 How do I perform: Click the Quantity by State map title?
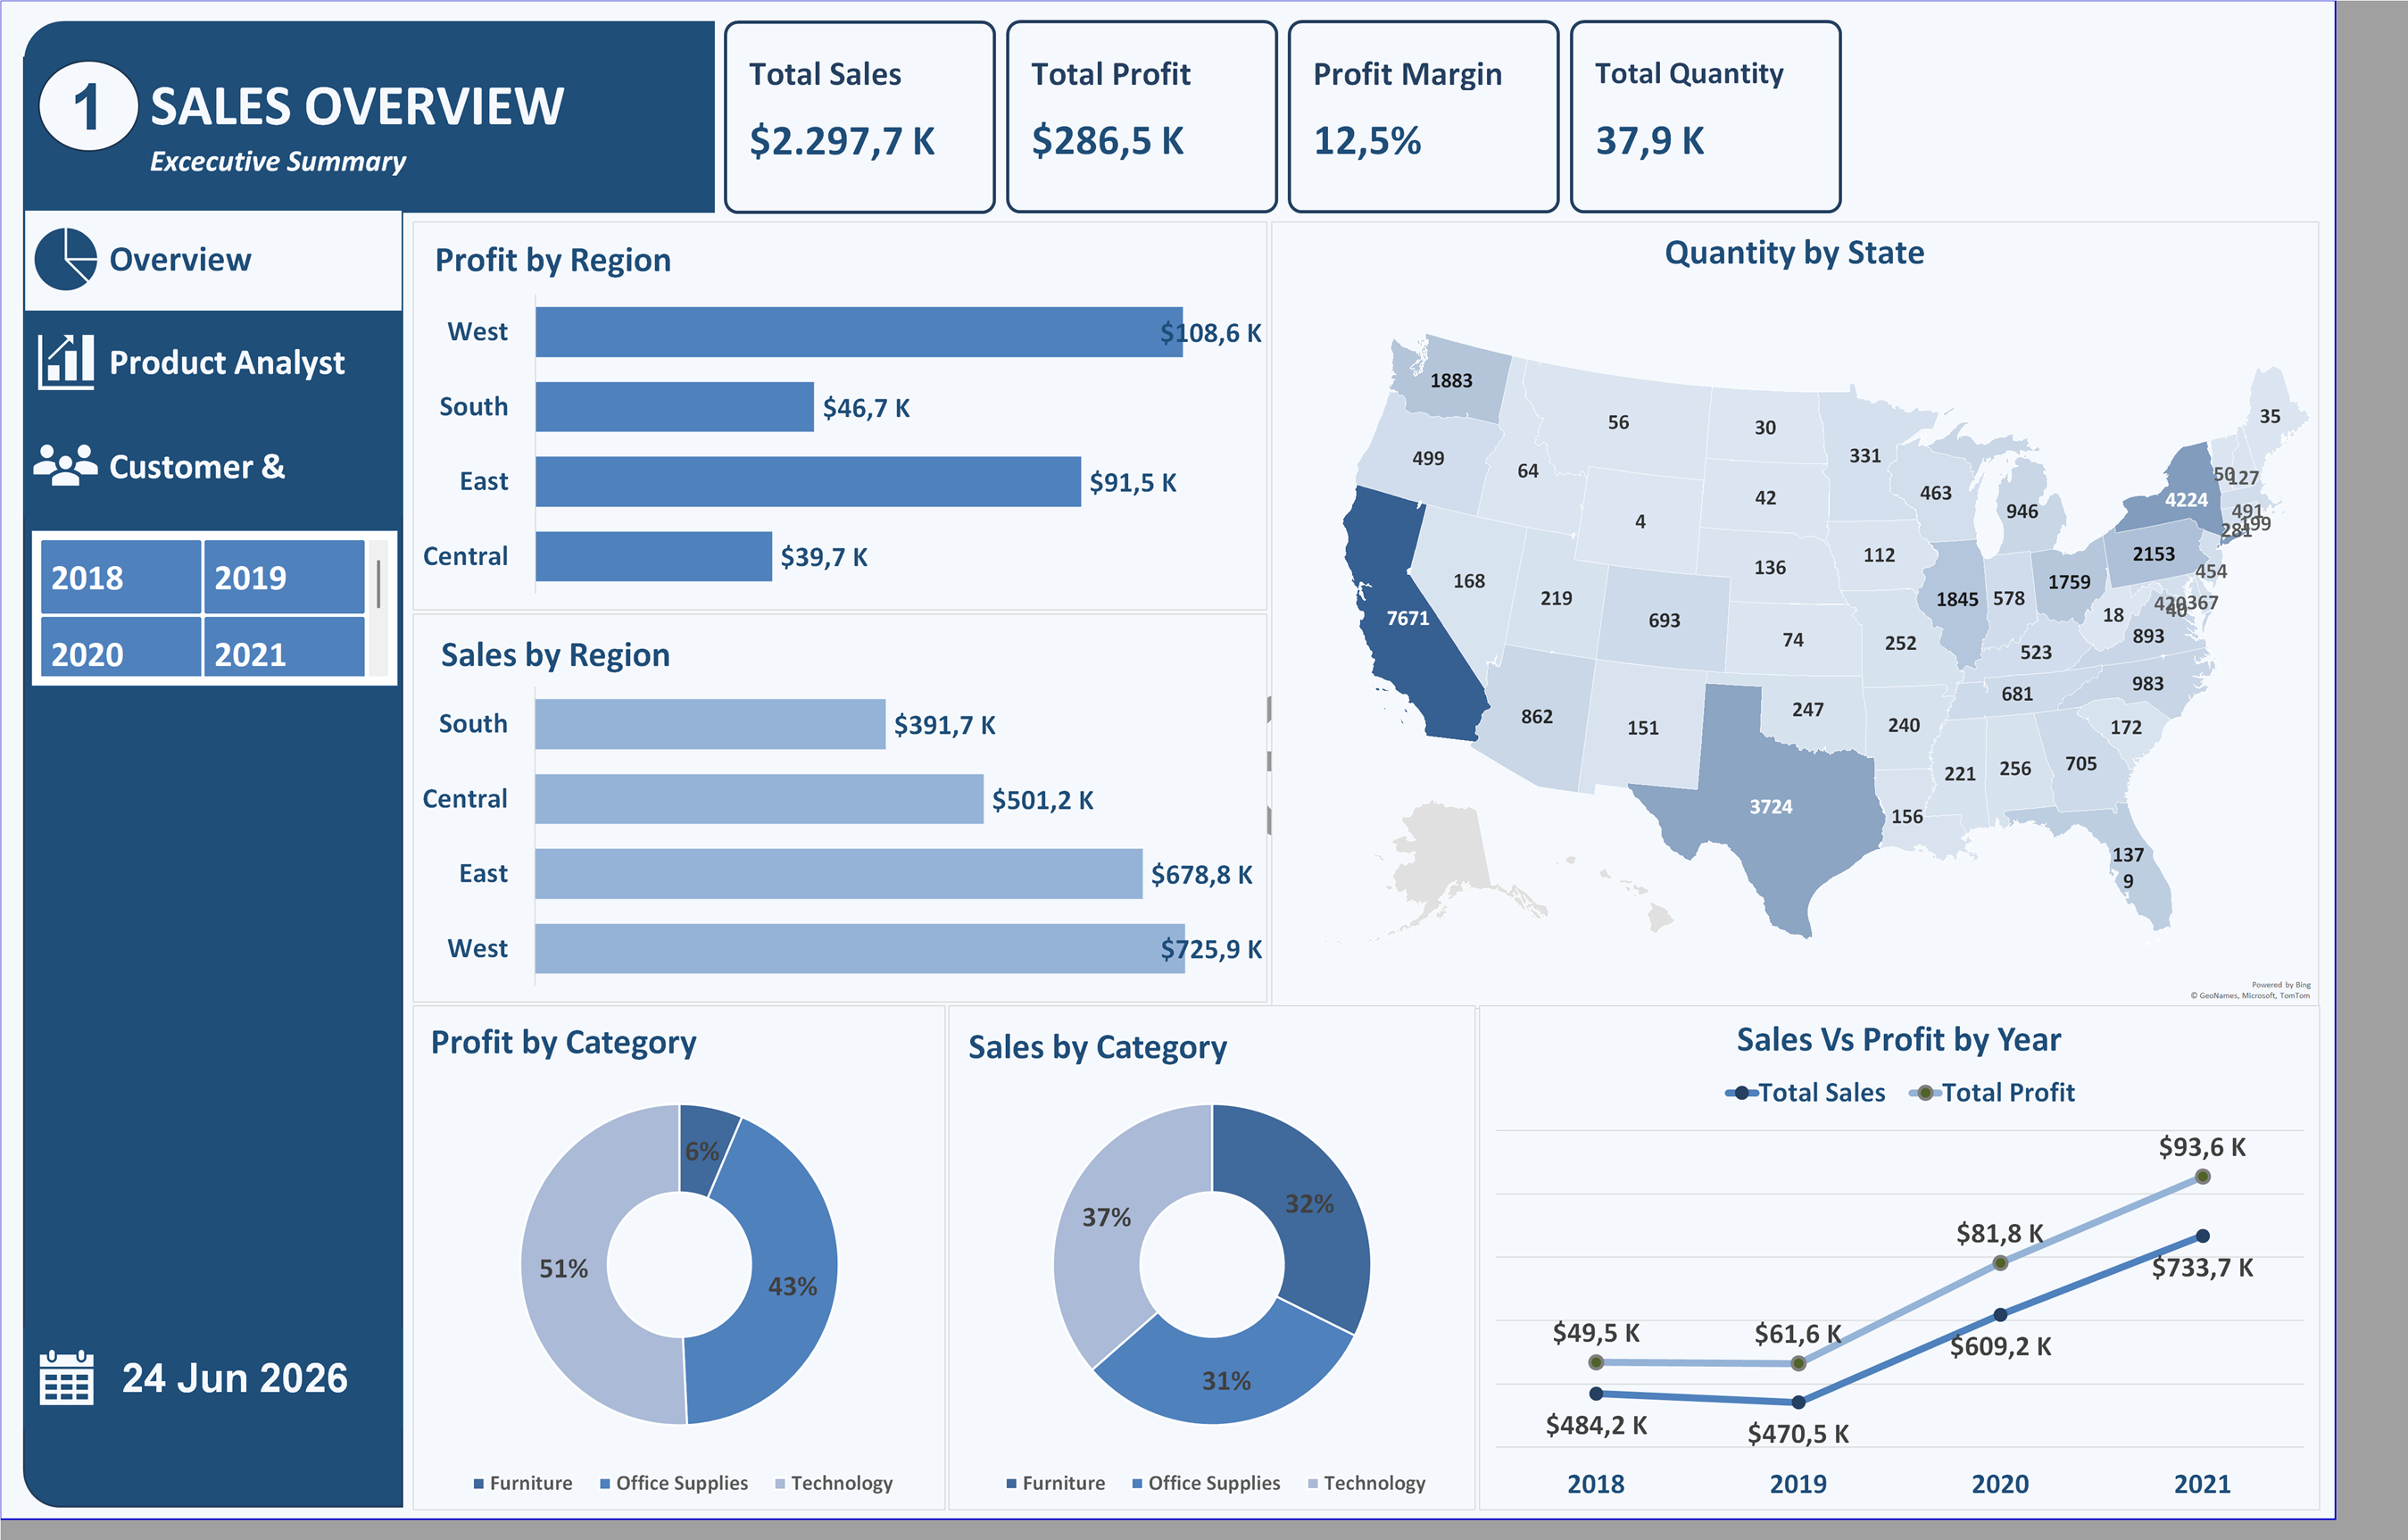point(1794,253)
